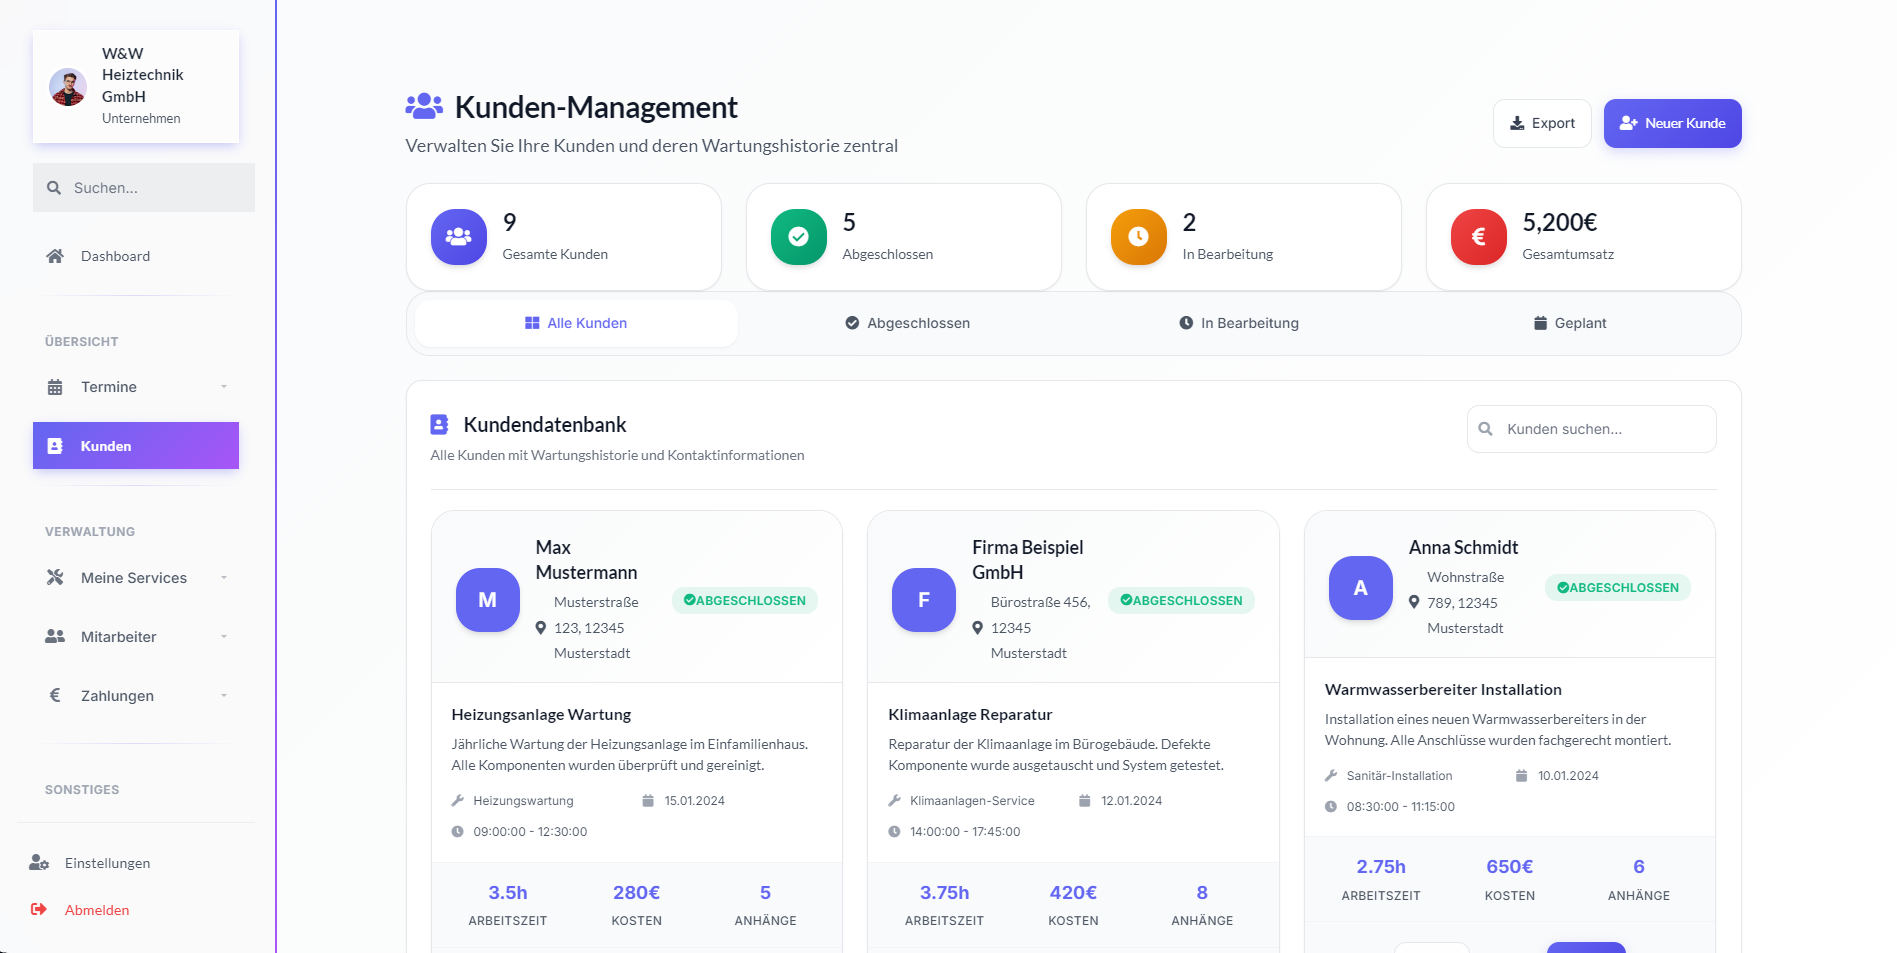
Task: Expand the Termine submenu chevron
Action: (223, 387)
